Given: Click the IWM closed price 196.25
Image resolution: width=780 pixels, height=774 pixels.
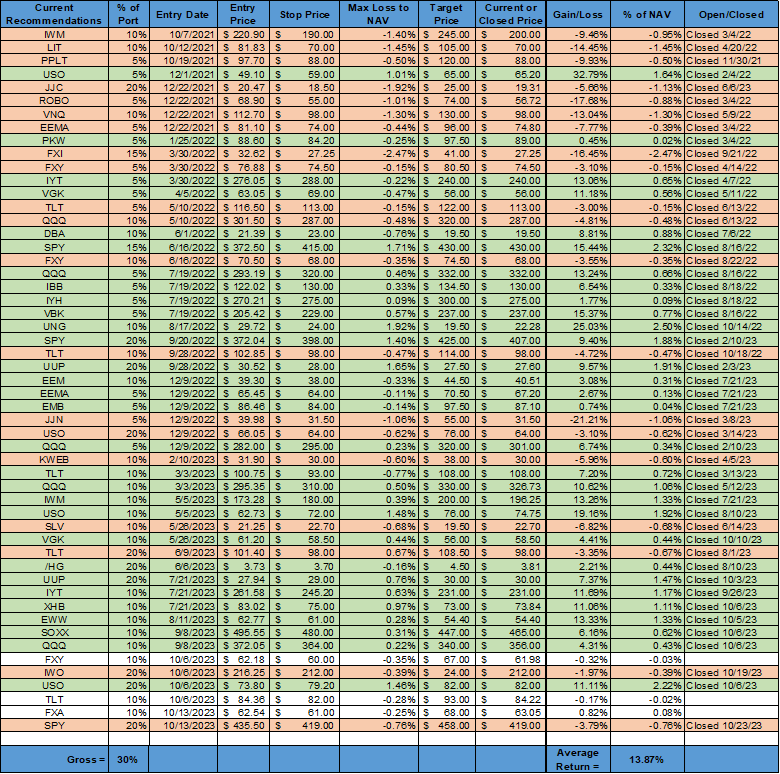Looking at the screenshot, I should pyautogui.click(x=510, y=499).
